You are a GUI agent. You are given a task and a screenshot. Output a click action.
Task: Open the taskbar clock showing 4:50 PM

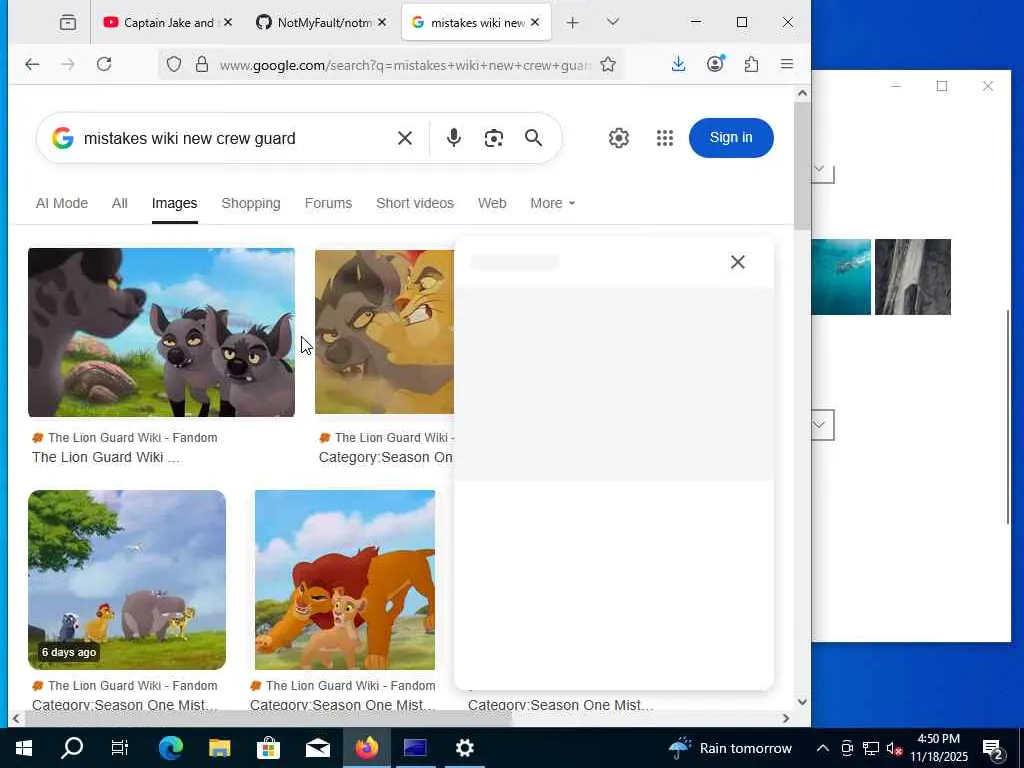[939, 748]
